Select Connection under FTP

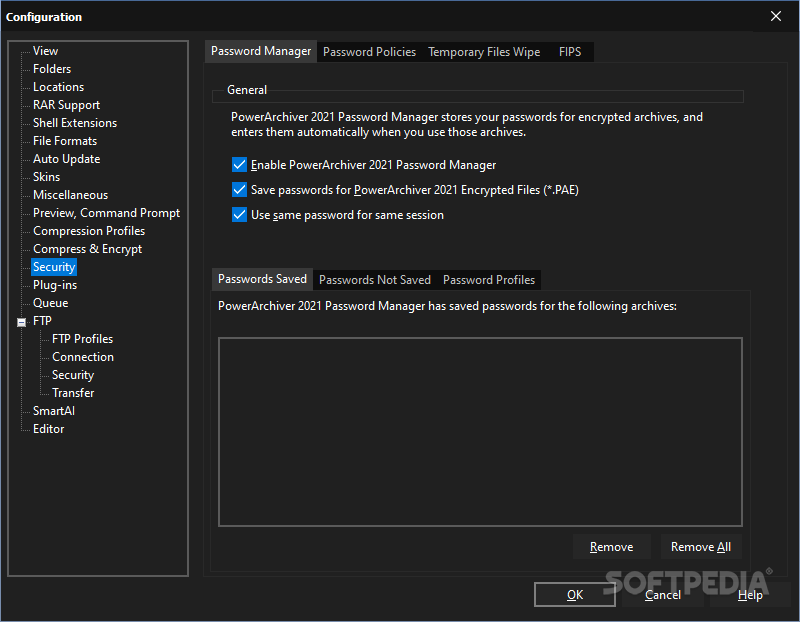point(83,357)
